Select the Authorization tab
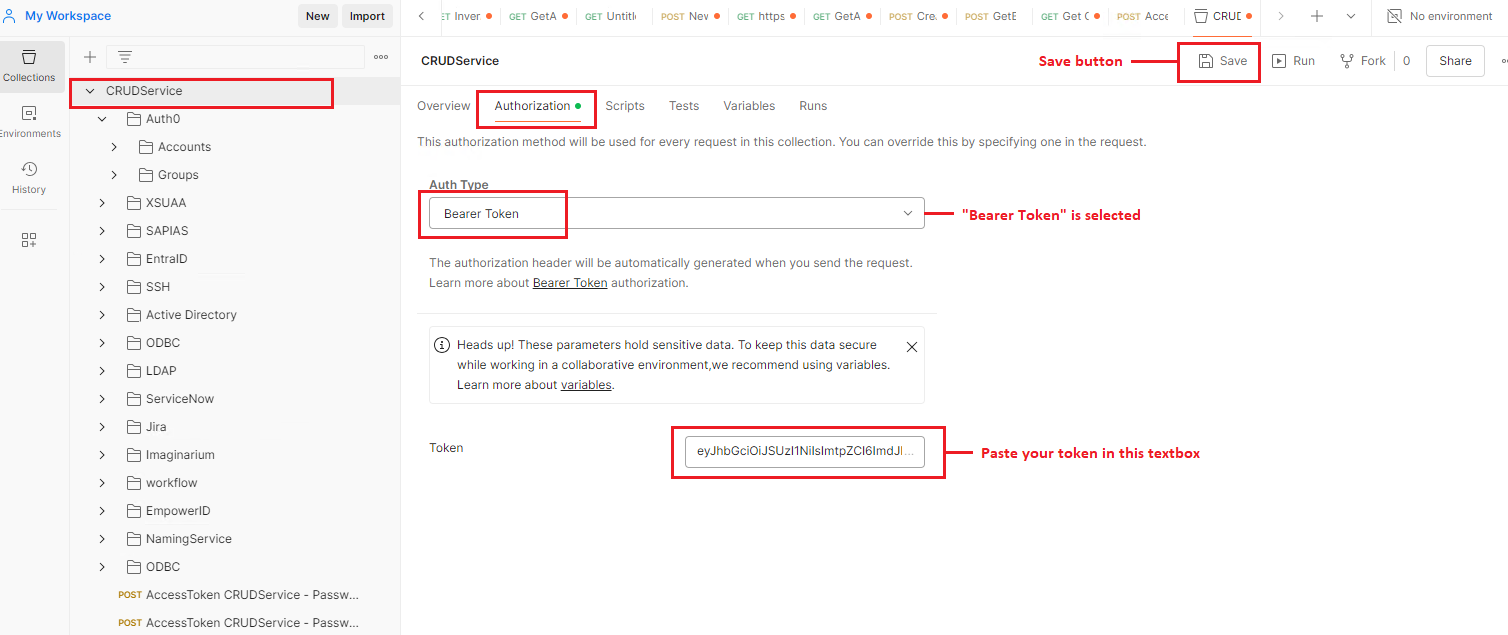Viewport: 1508px width, 635px height. pyautogui.click(x=538, y=106)
